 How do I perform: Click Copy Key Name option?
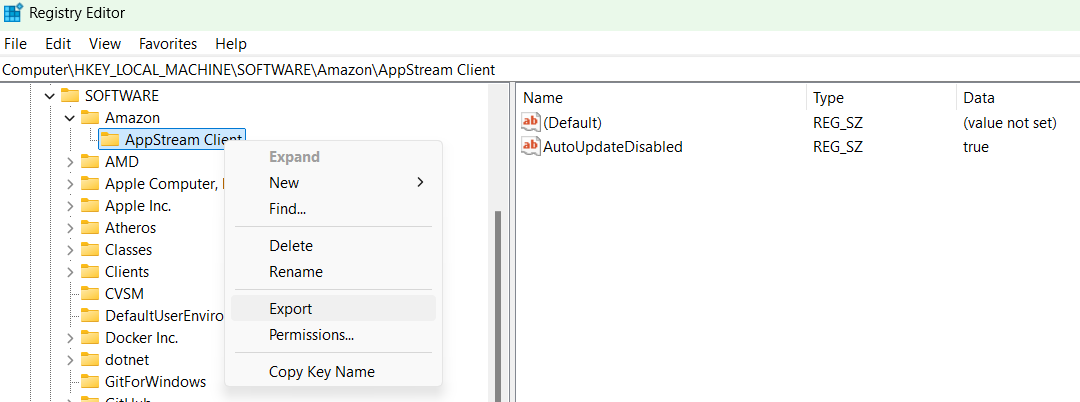[322, 372]
